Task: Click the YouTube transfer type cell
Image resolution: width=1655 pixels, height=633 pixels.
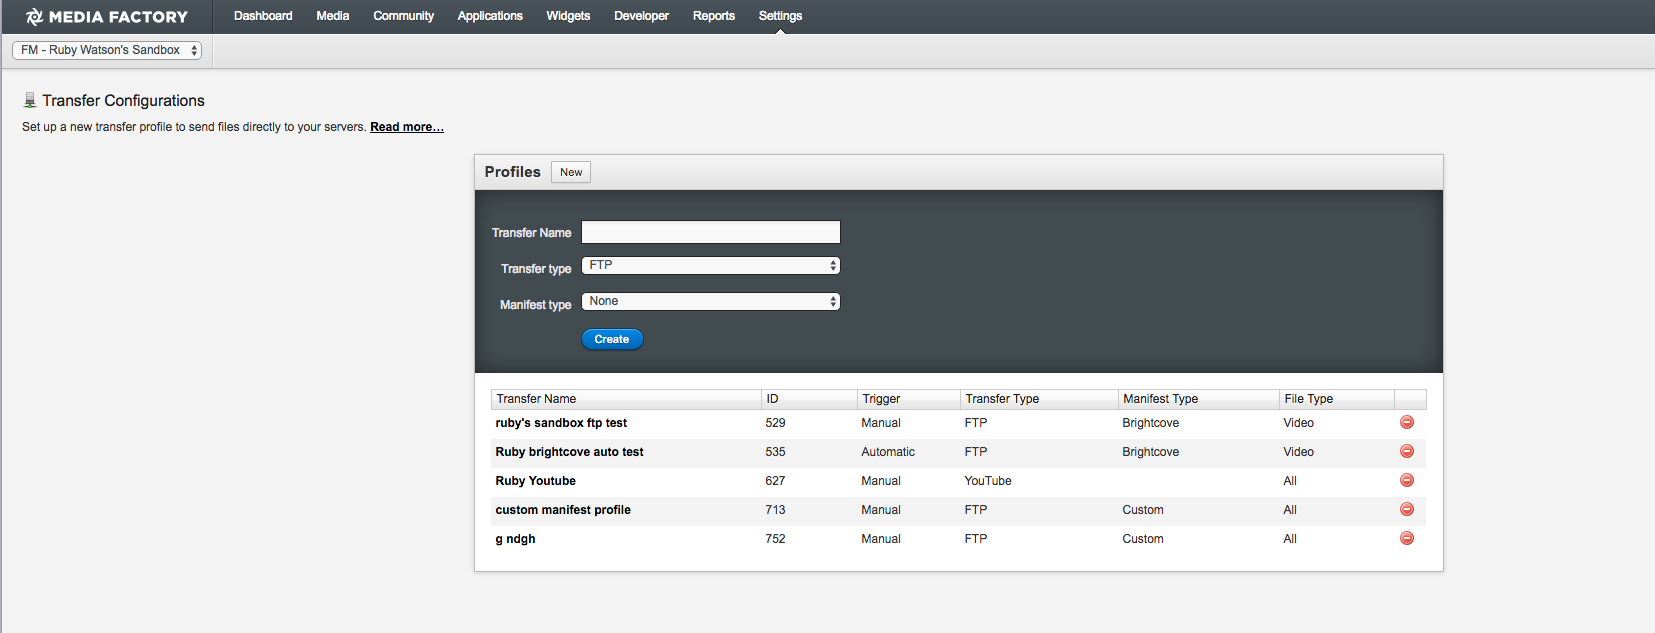Action: click(988, 481)
